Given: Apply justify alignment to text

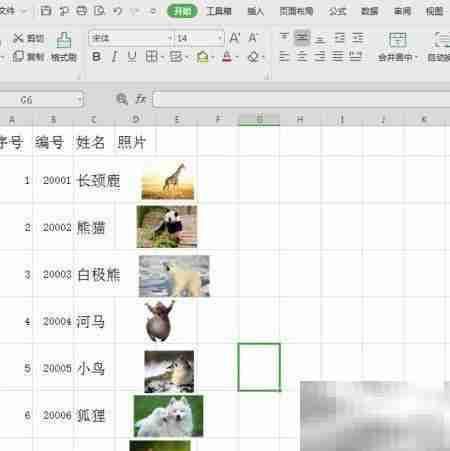Looking at the screenshot, I should 338,57.
